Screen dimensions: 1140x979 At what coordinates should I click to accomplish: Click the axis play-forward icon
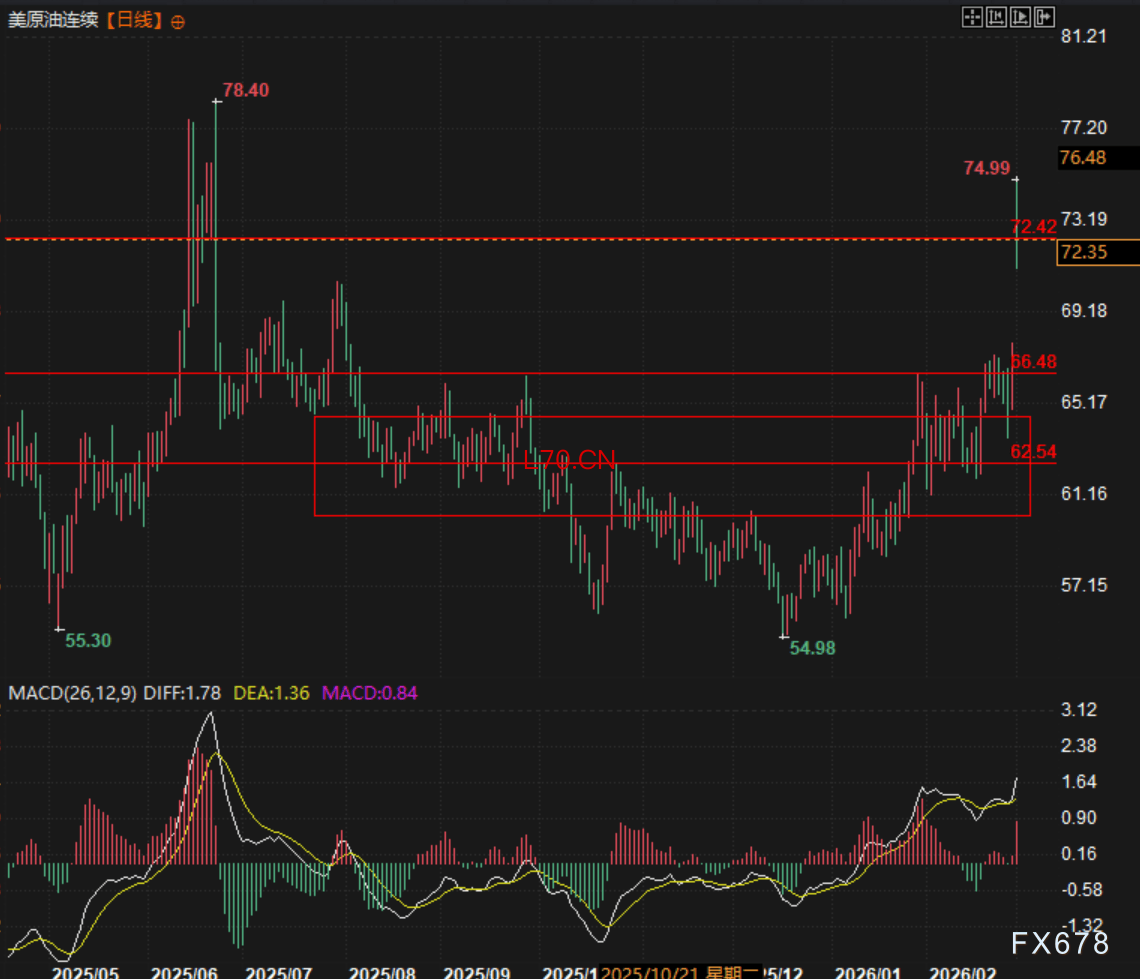1021,16
